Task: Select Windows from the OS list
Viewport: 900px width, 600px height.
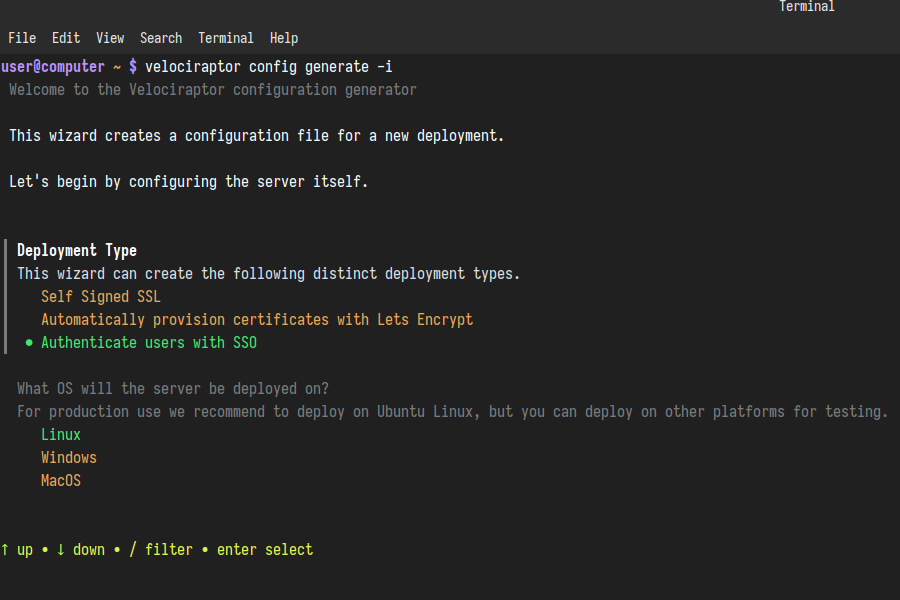Action: click(68, 457)
